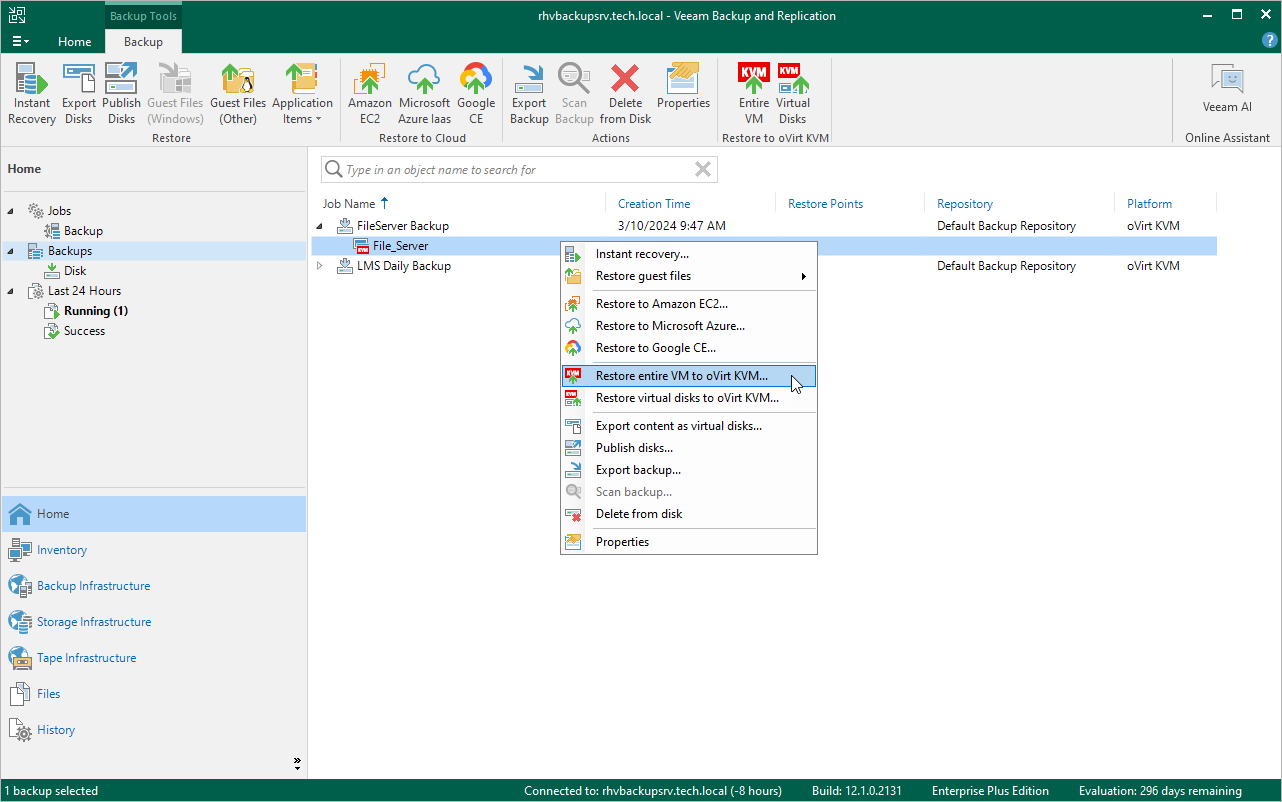Select the LMS Daily Backup row name

tap(404, 266)
